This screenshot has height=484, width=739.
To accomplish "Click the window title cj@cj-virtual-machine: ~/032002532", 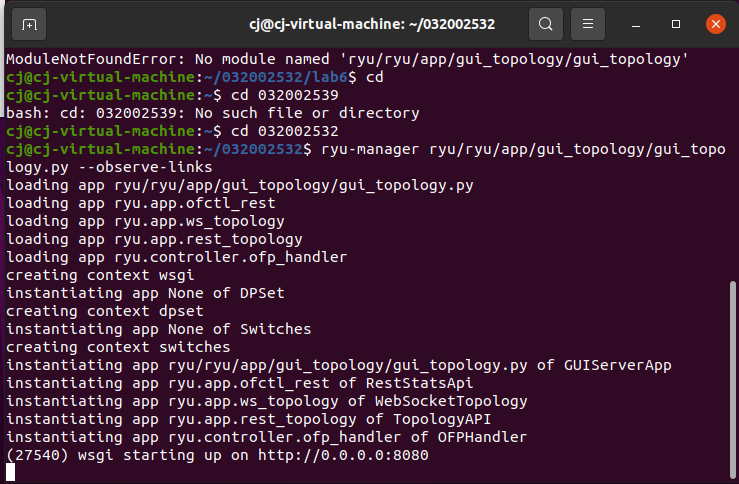I will (x=372, y=24).
